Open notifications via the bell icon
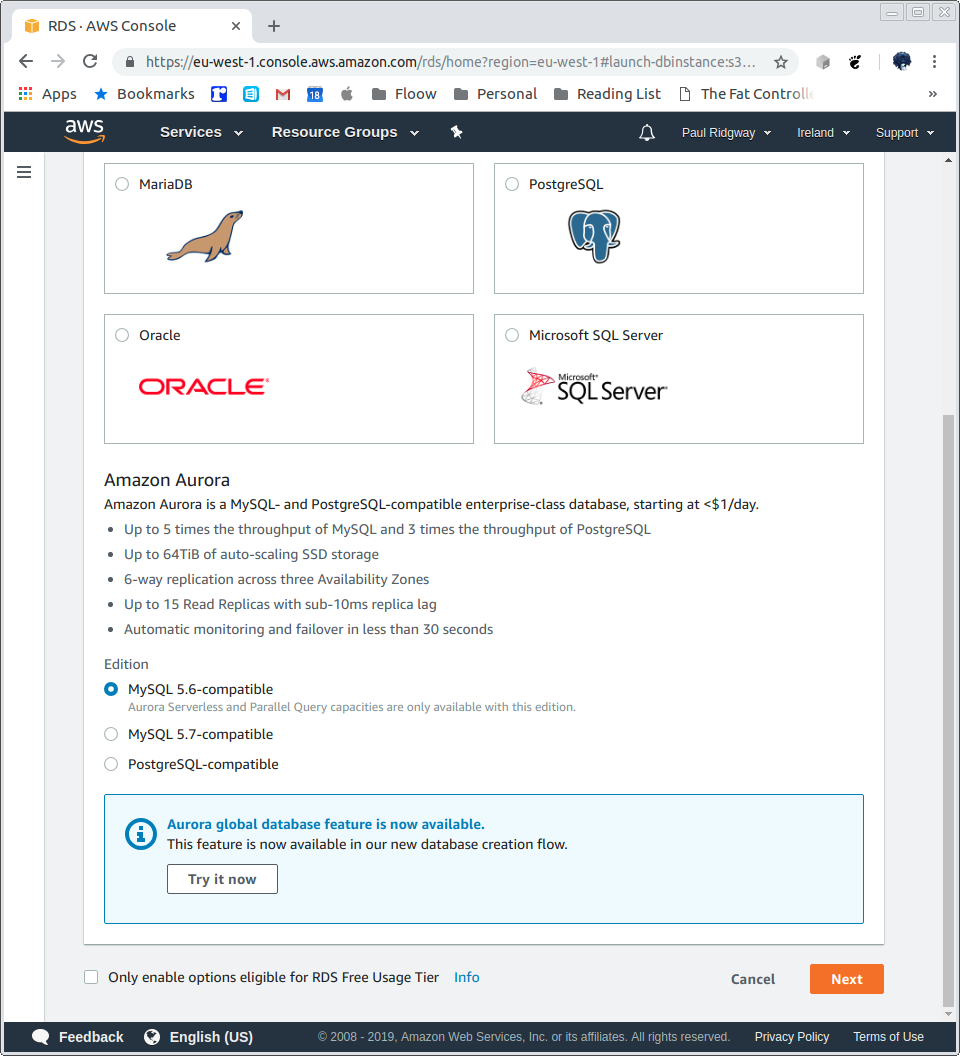This screenshot has width=960, height=1056. pyautogui.click(x=646, y=131)
